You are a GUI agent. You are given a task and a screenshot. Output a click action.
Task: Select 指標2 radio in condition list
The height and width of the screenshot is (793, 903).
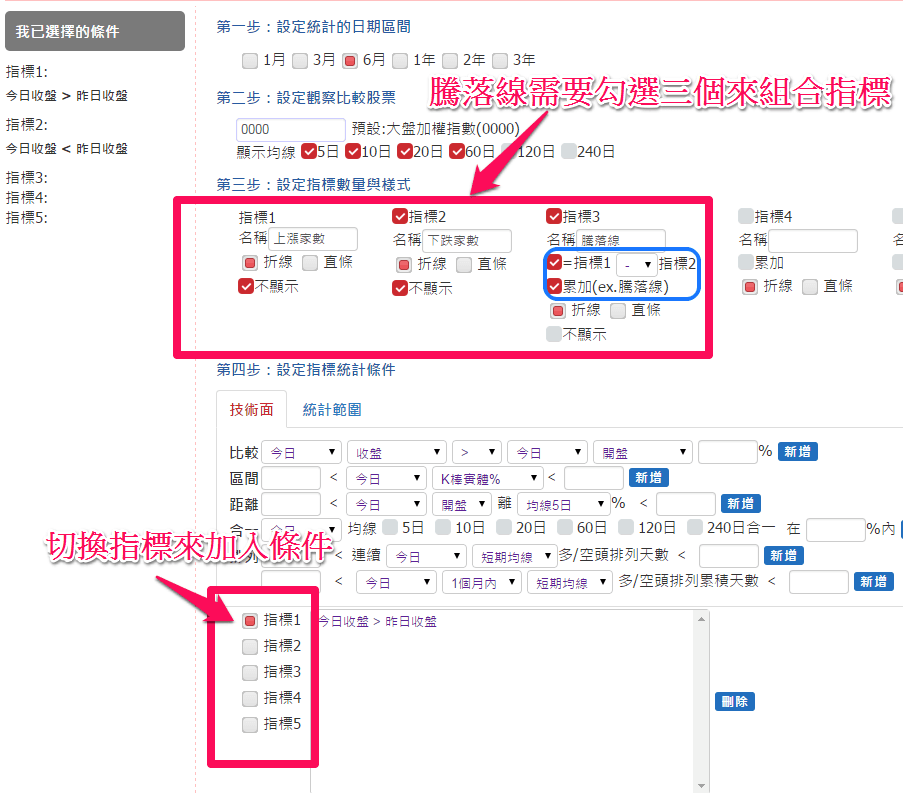pos(249,646)
